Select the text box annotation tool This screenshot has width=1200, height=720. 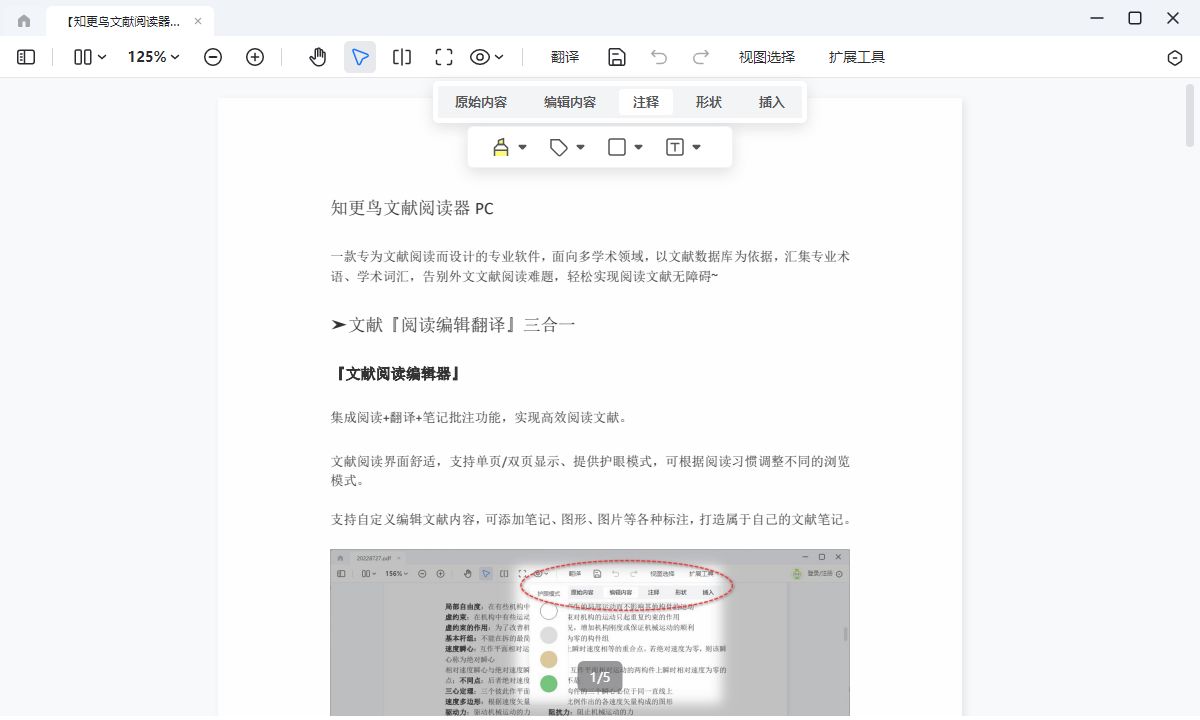tap(675, 147)
